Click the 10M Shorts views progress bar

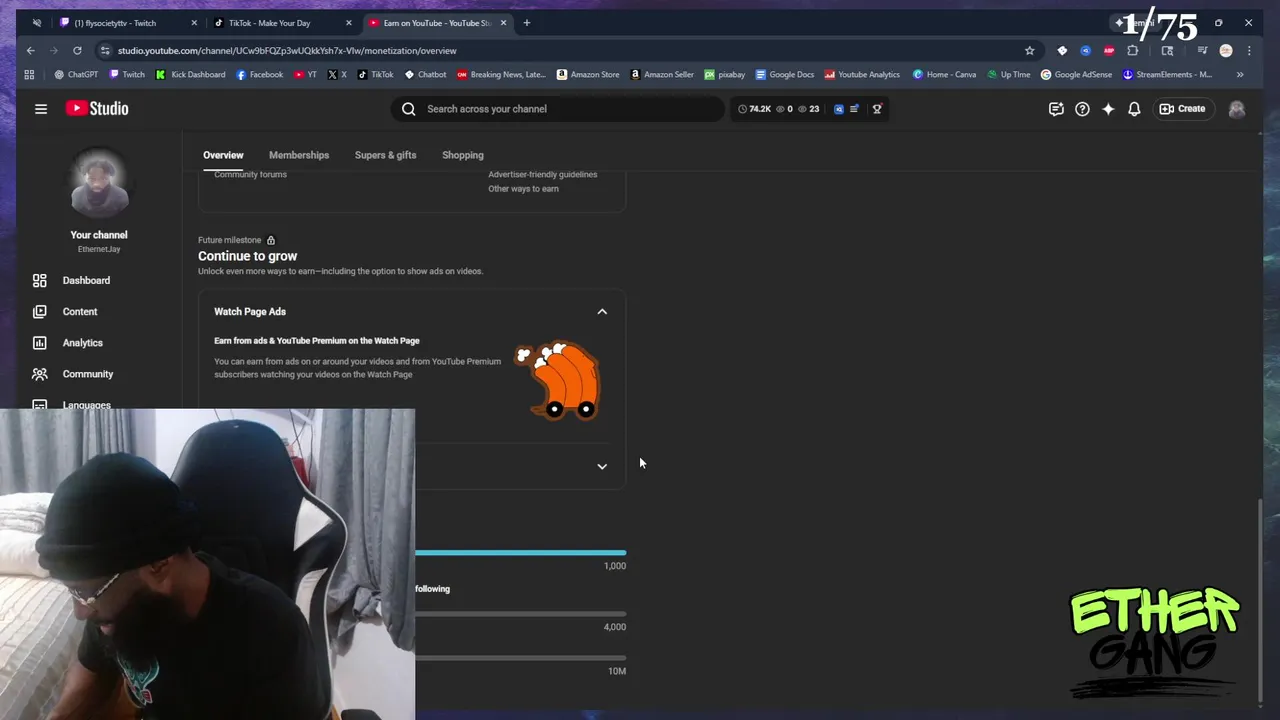(x=521, y=658)
